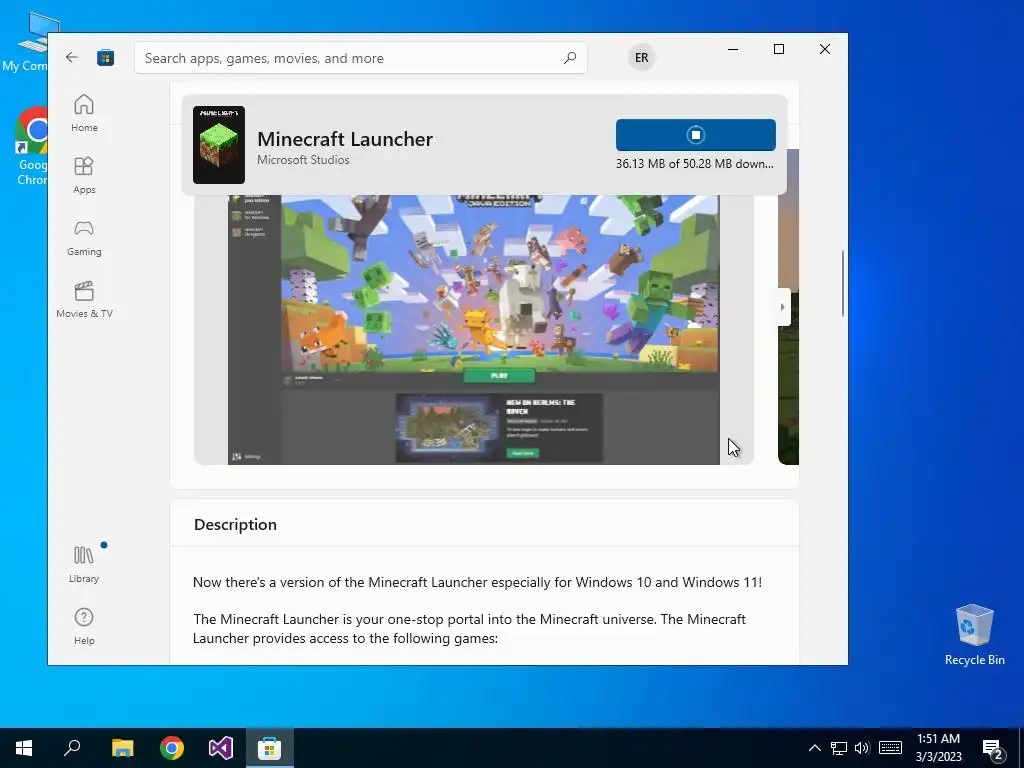The height and width of the screenshot is (768, 1024).
Task: Stop the Minecraft Launcher download
Action: click(696, 135)
